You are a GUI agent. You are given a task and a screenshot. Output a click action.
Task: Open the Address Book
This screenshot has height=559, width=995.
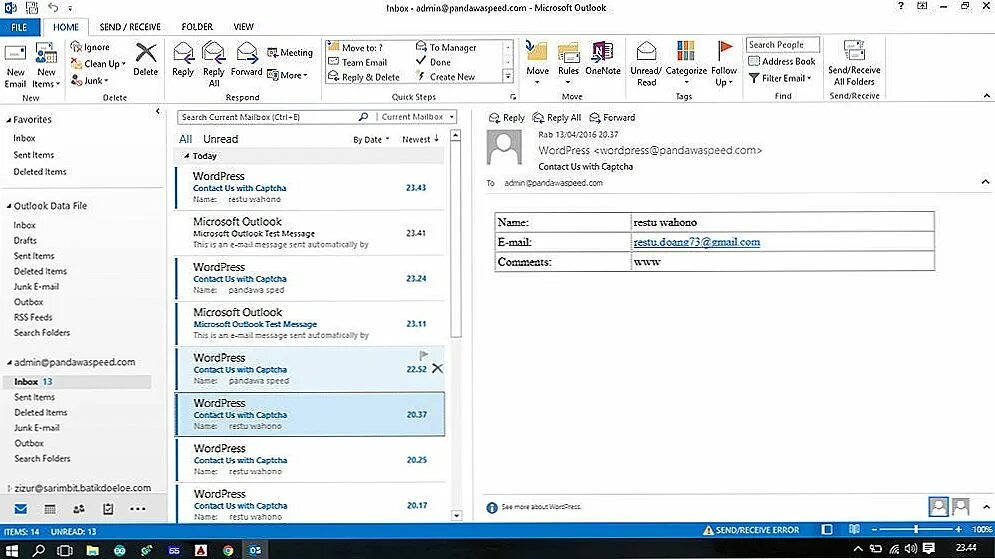[782, 62]
